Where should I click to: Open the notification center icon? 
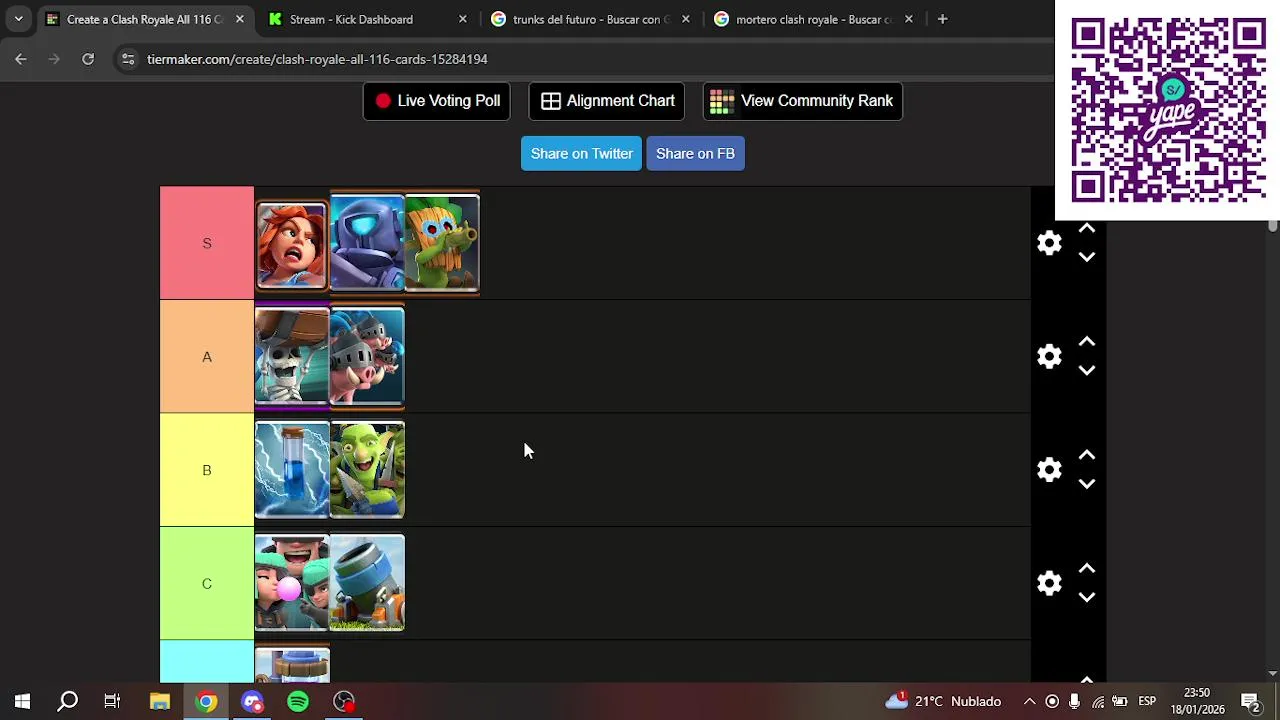click(x=1250, y=701)
